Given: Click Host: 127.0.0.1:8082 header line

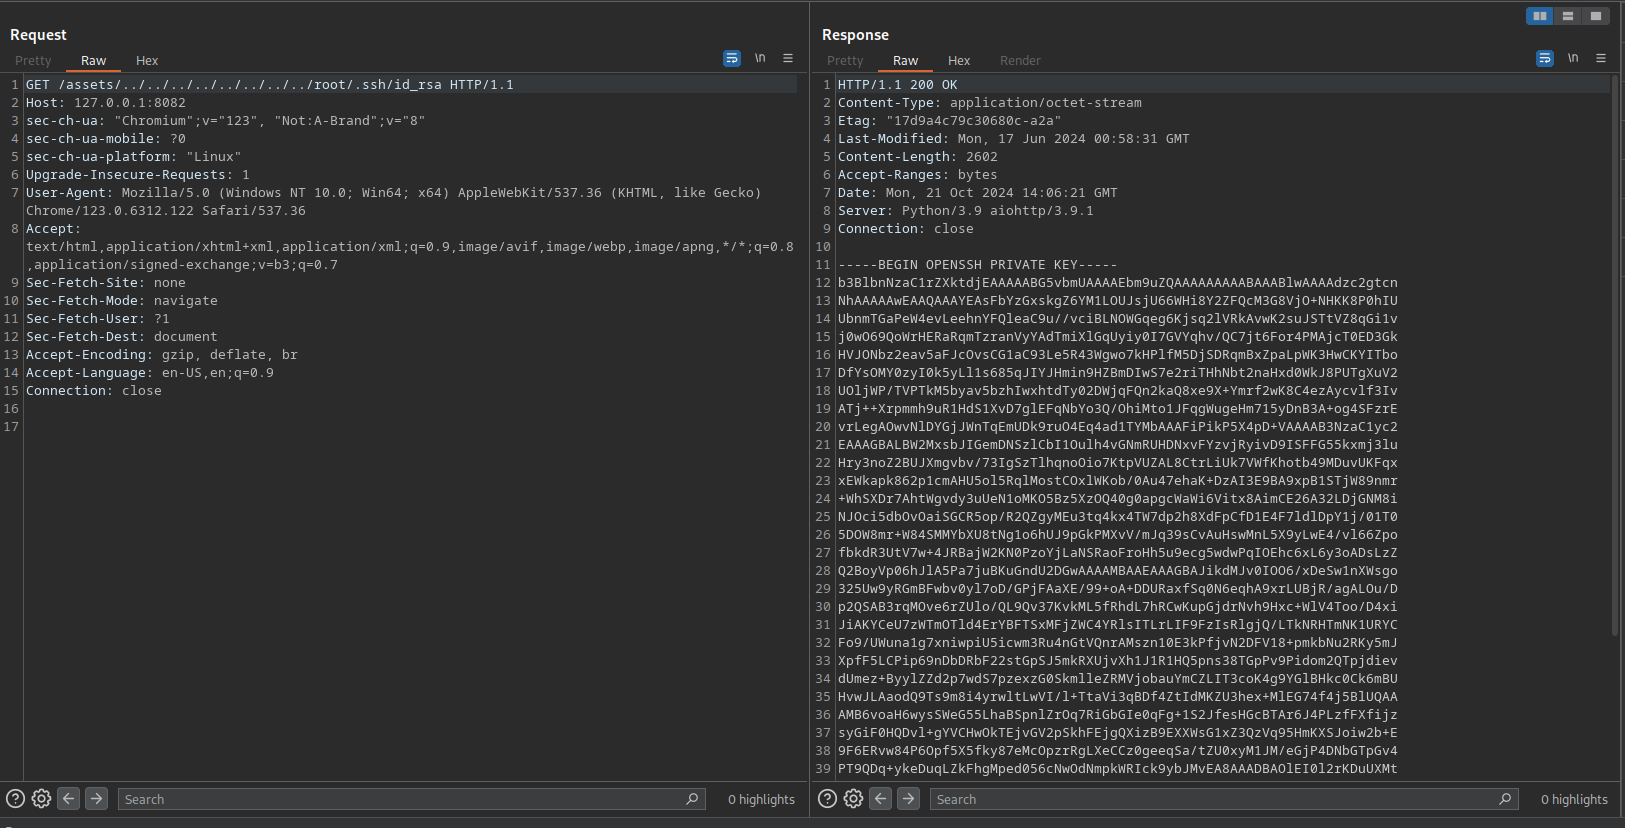Looking at the screenshot, I should (106, 103).
